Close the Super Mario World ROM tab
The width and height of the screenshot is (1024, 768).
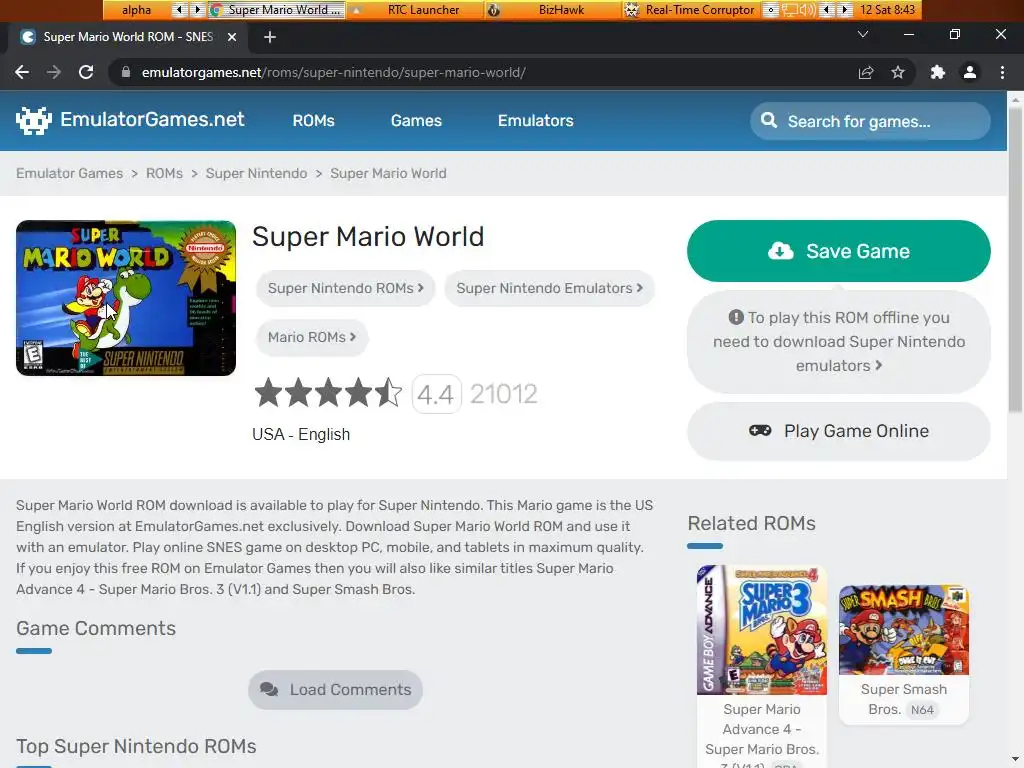232,37
